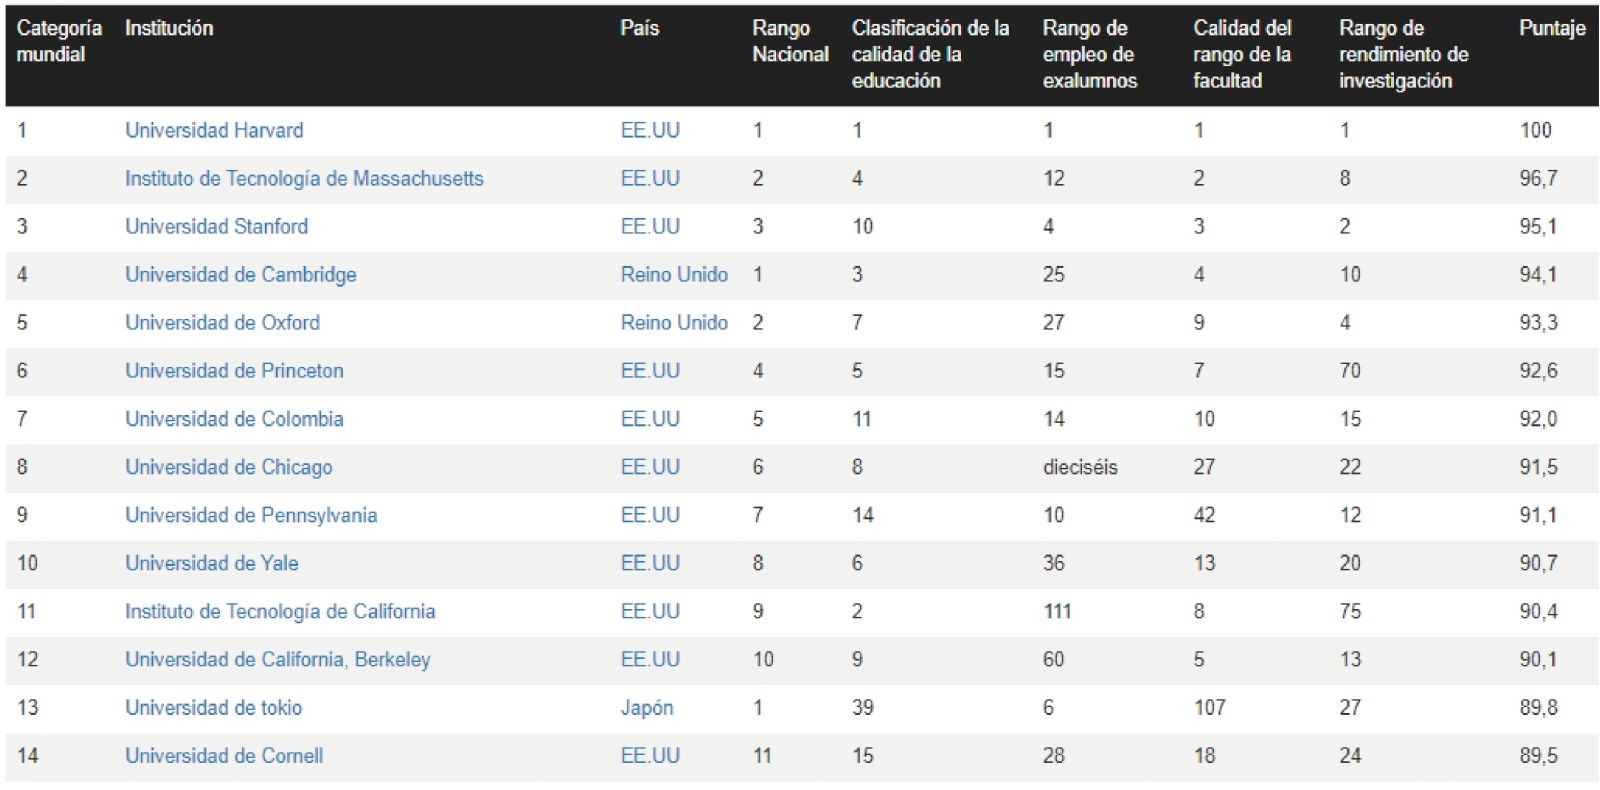The image size is (1600, 790).
Task: Select Universidad de Pennsylvania link
Action: (x=251, y=515)
